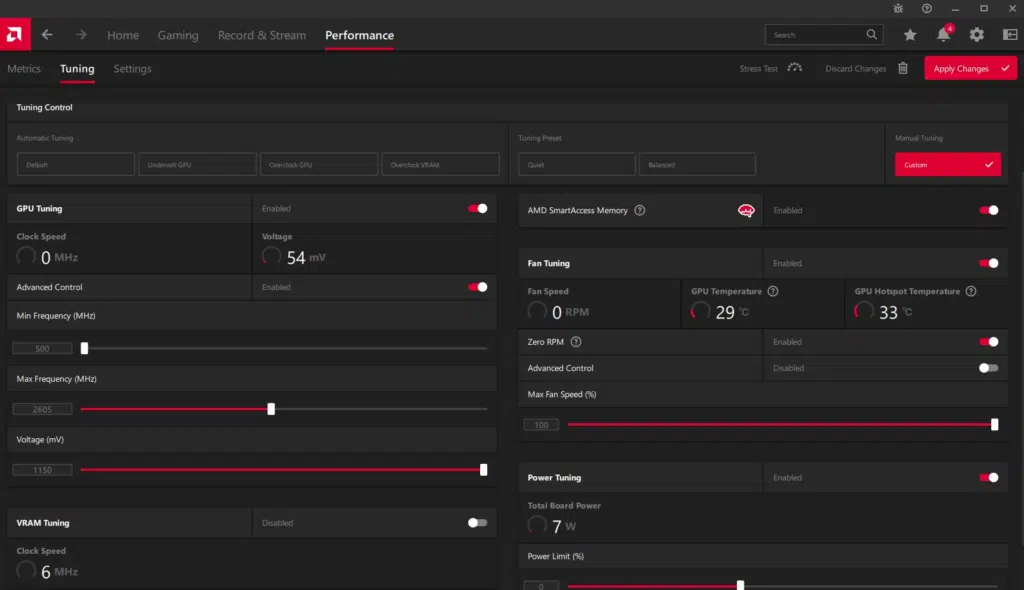Open the Record & Stream tab
Screen dimensions: 1024x590
coord(262,35)
